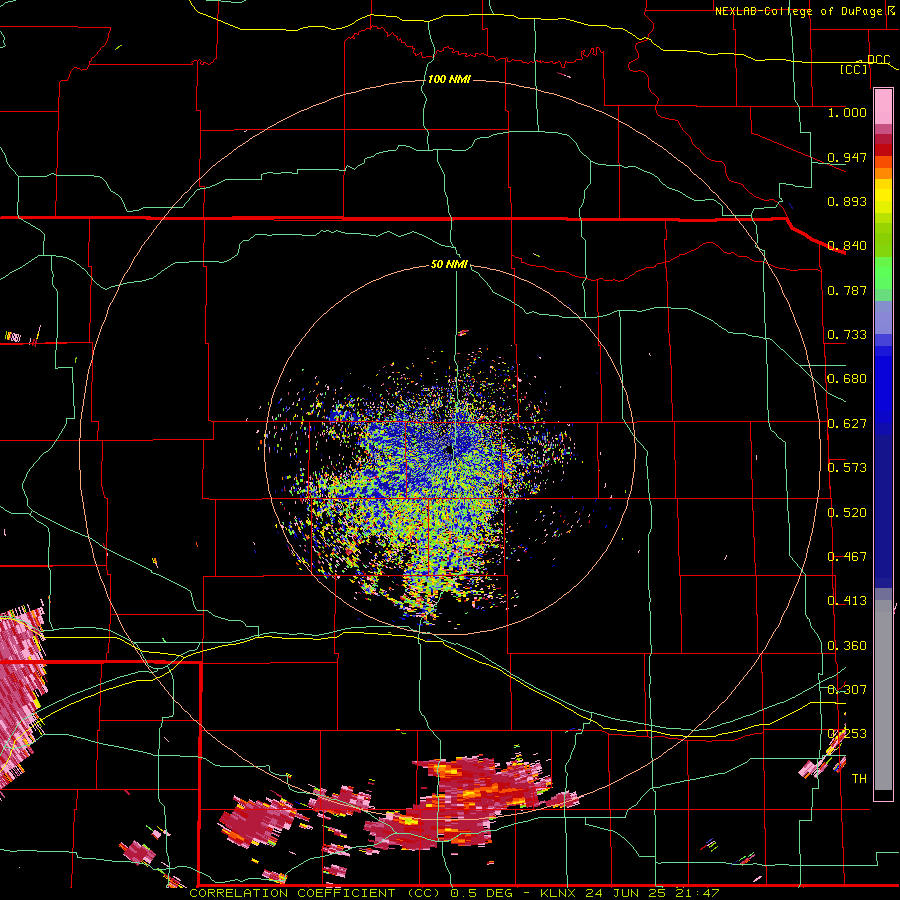Click the DCC label near the top right
900x900 pixels.
pos(878,60)
